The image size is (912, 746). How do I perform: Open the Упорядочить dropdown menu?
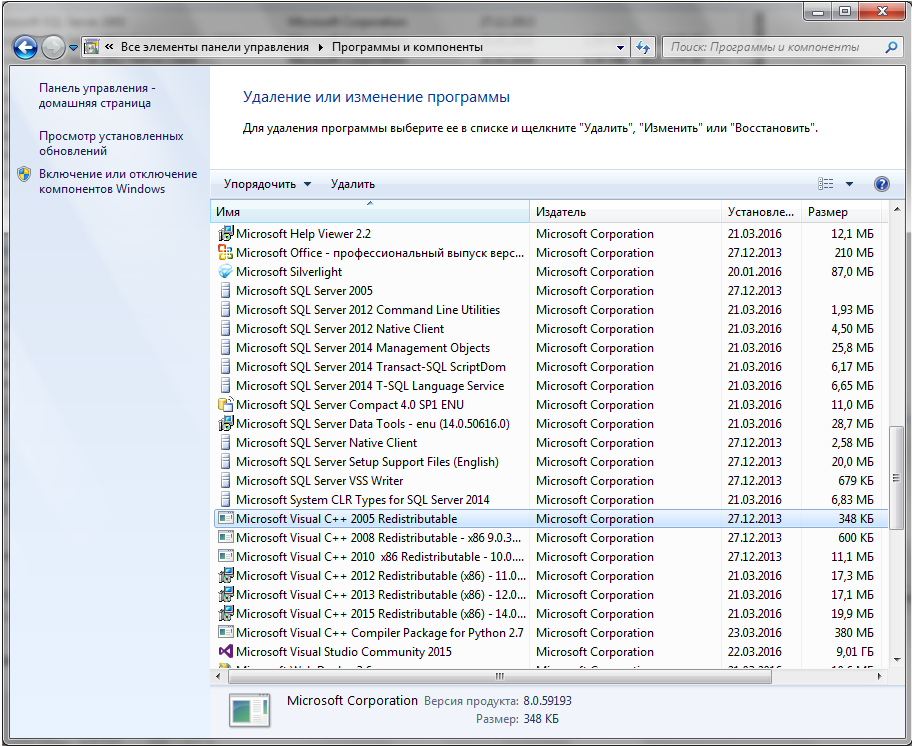[x=267, y=184]
